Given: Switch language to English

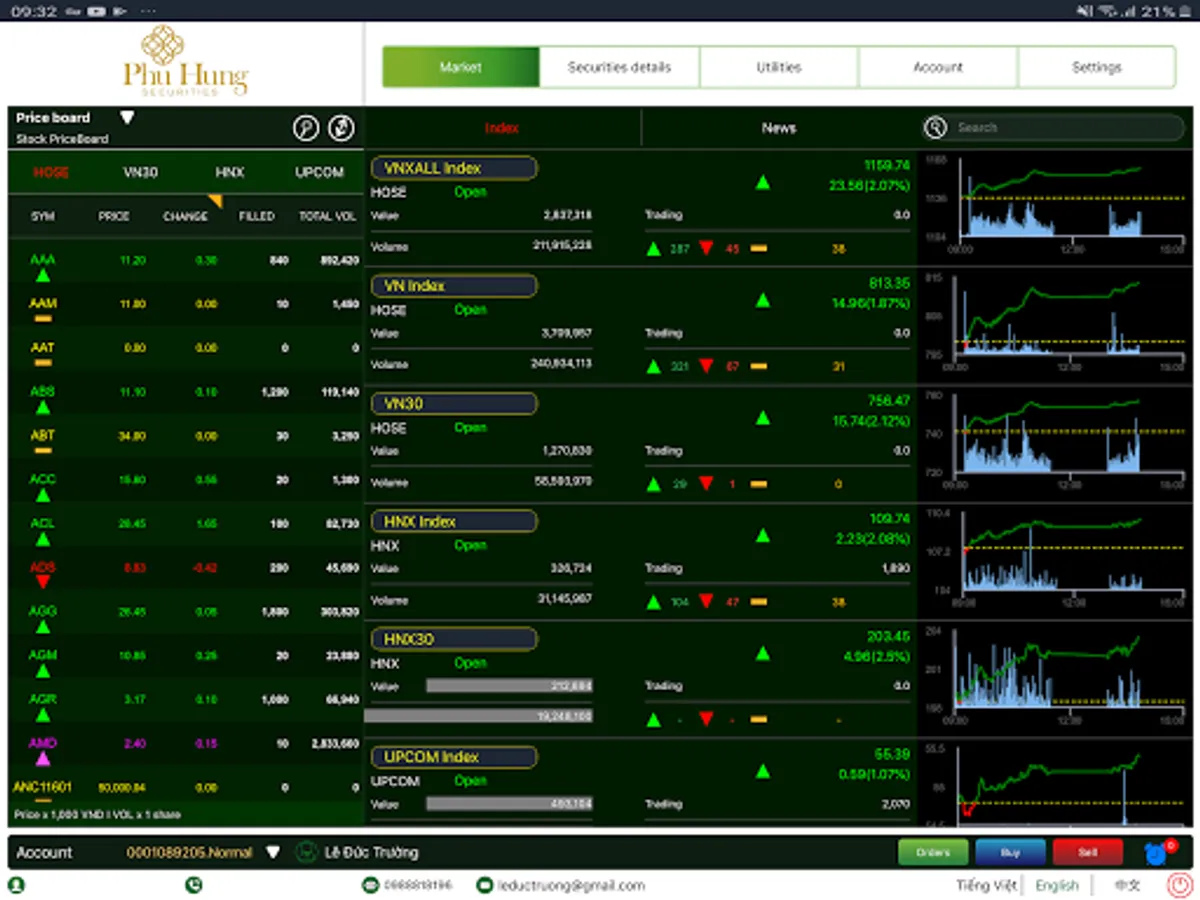Looking at the screenshot, I should click(x=1057, y=885).
